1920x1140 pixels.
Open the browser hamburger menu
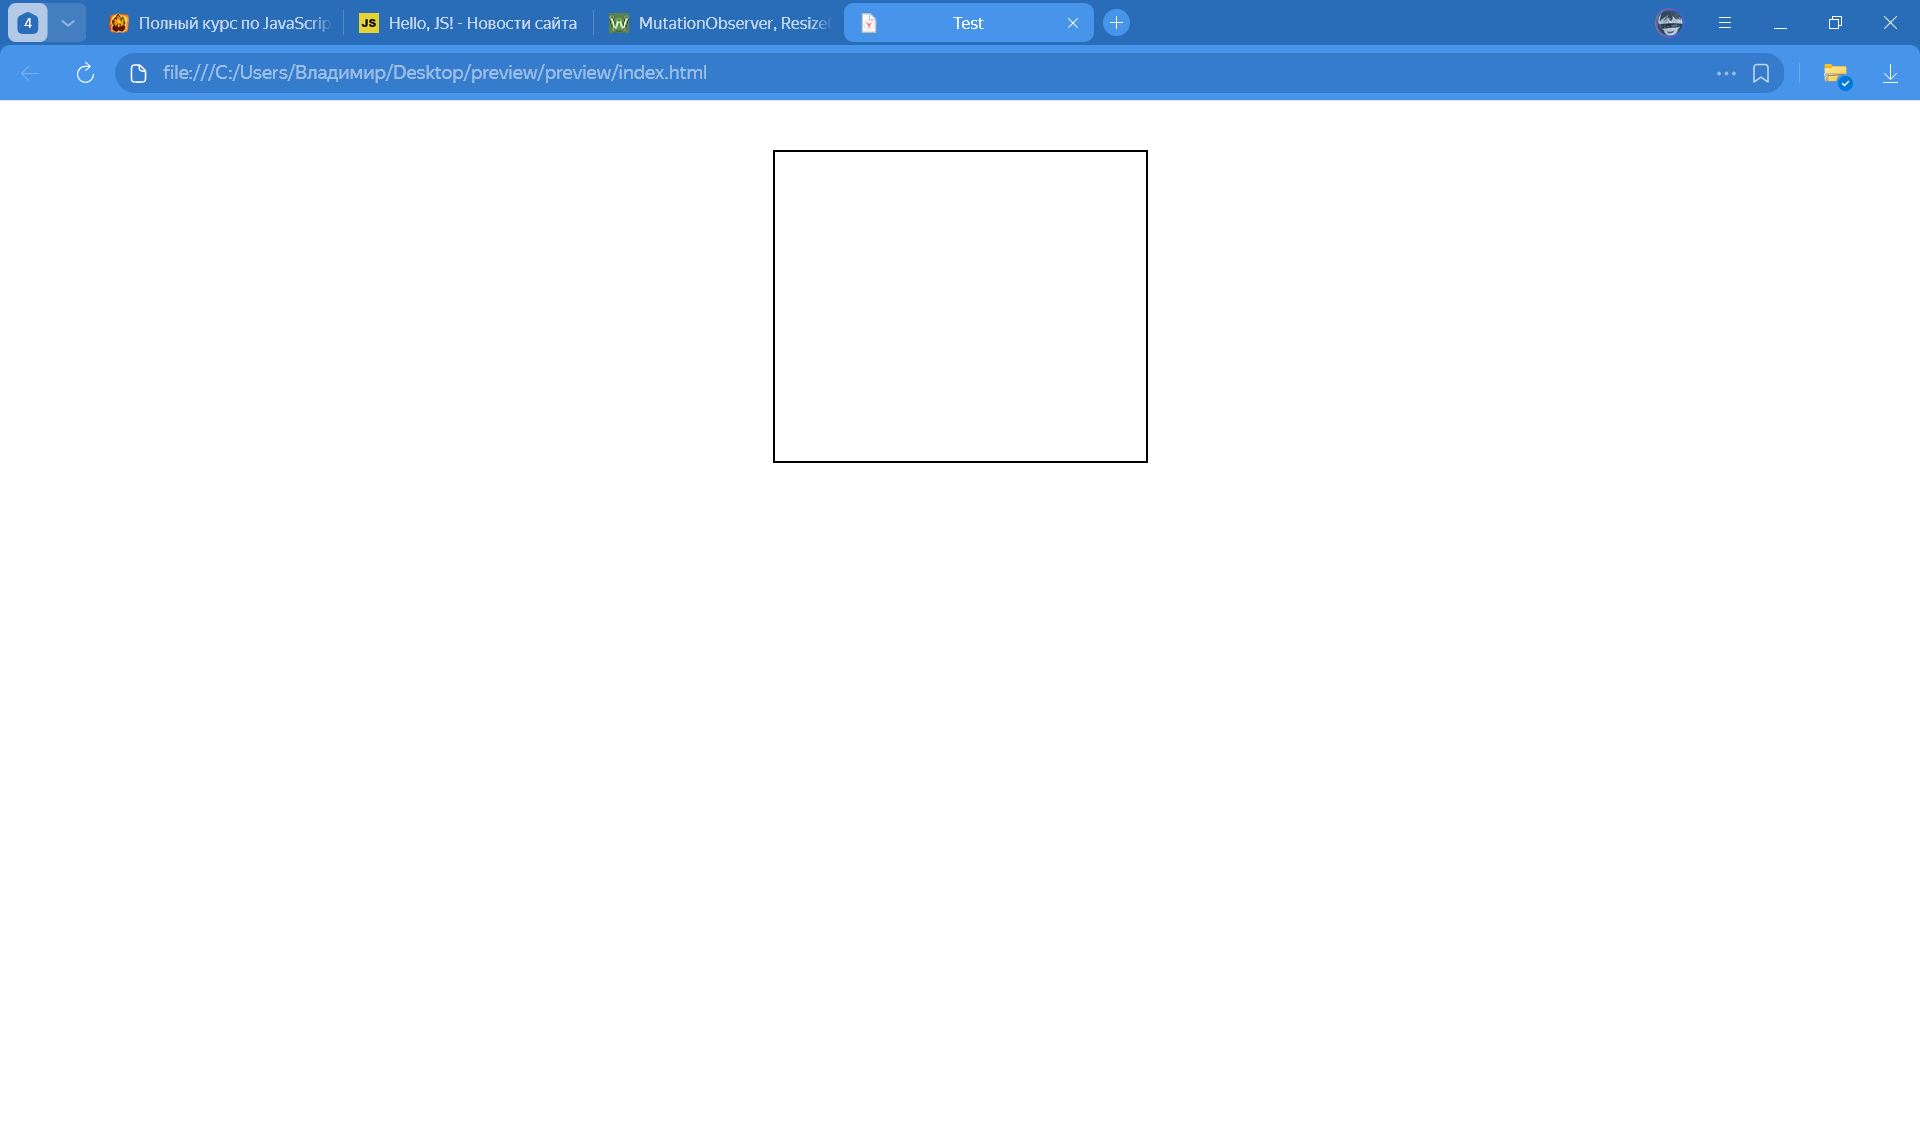1725,23
